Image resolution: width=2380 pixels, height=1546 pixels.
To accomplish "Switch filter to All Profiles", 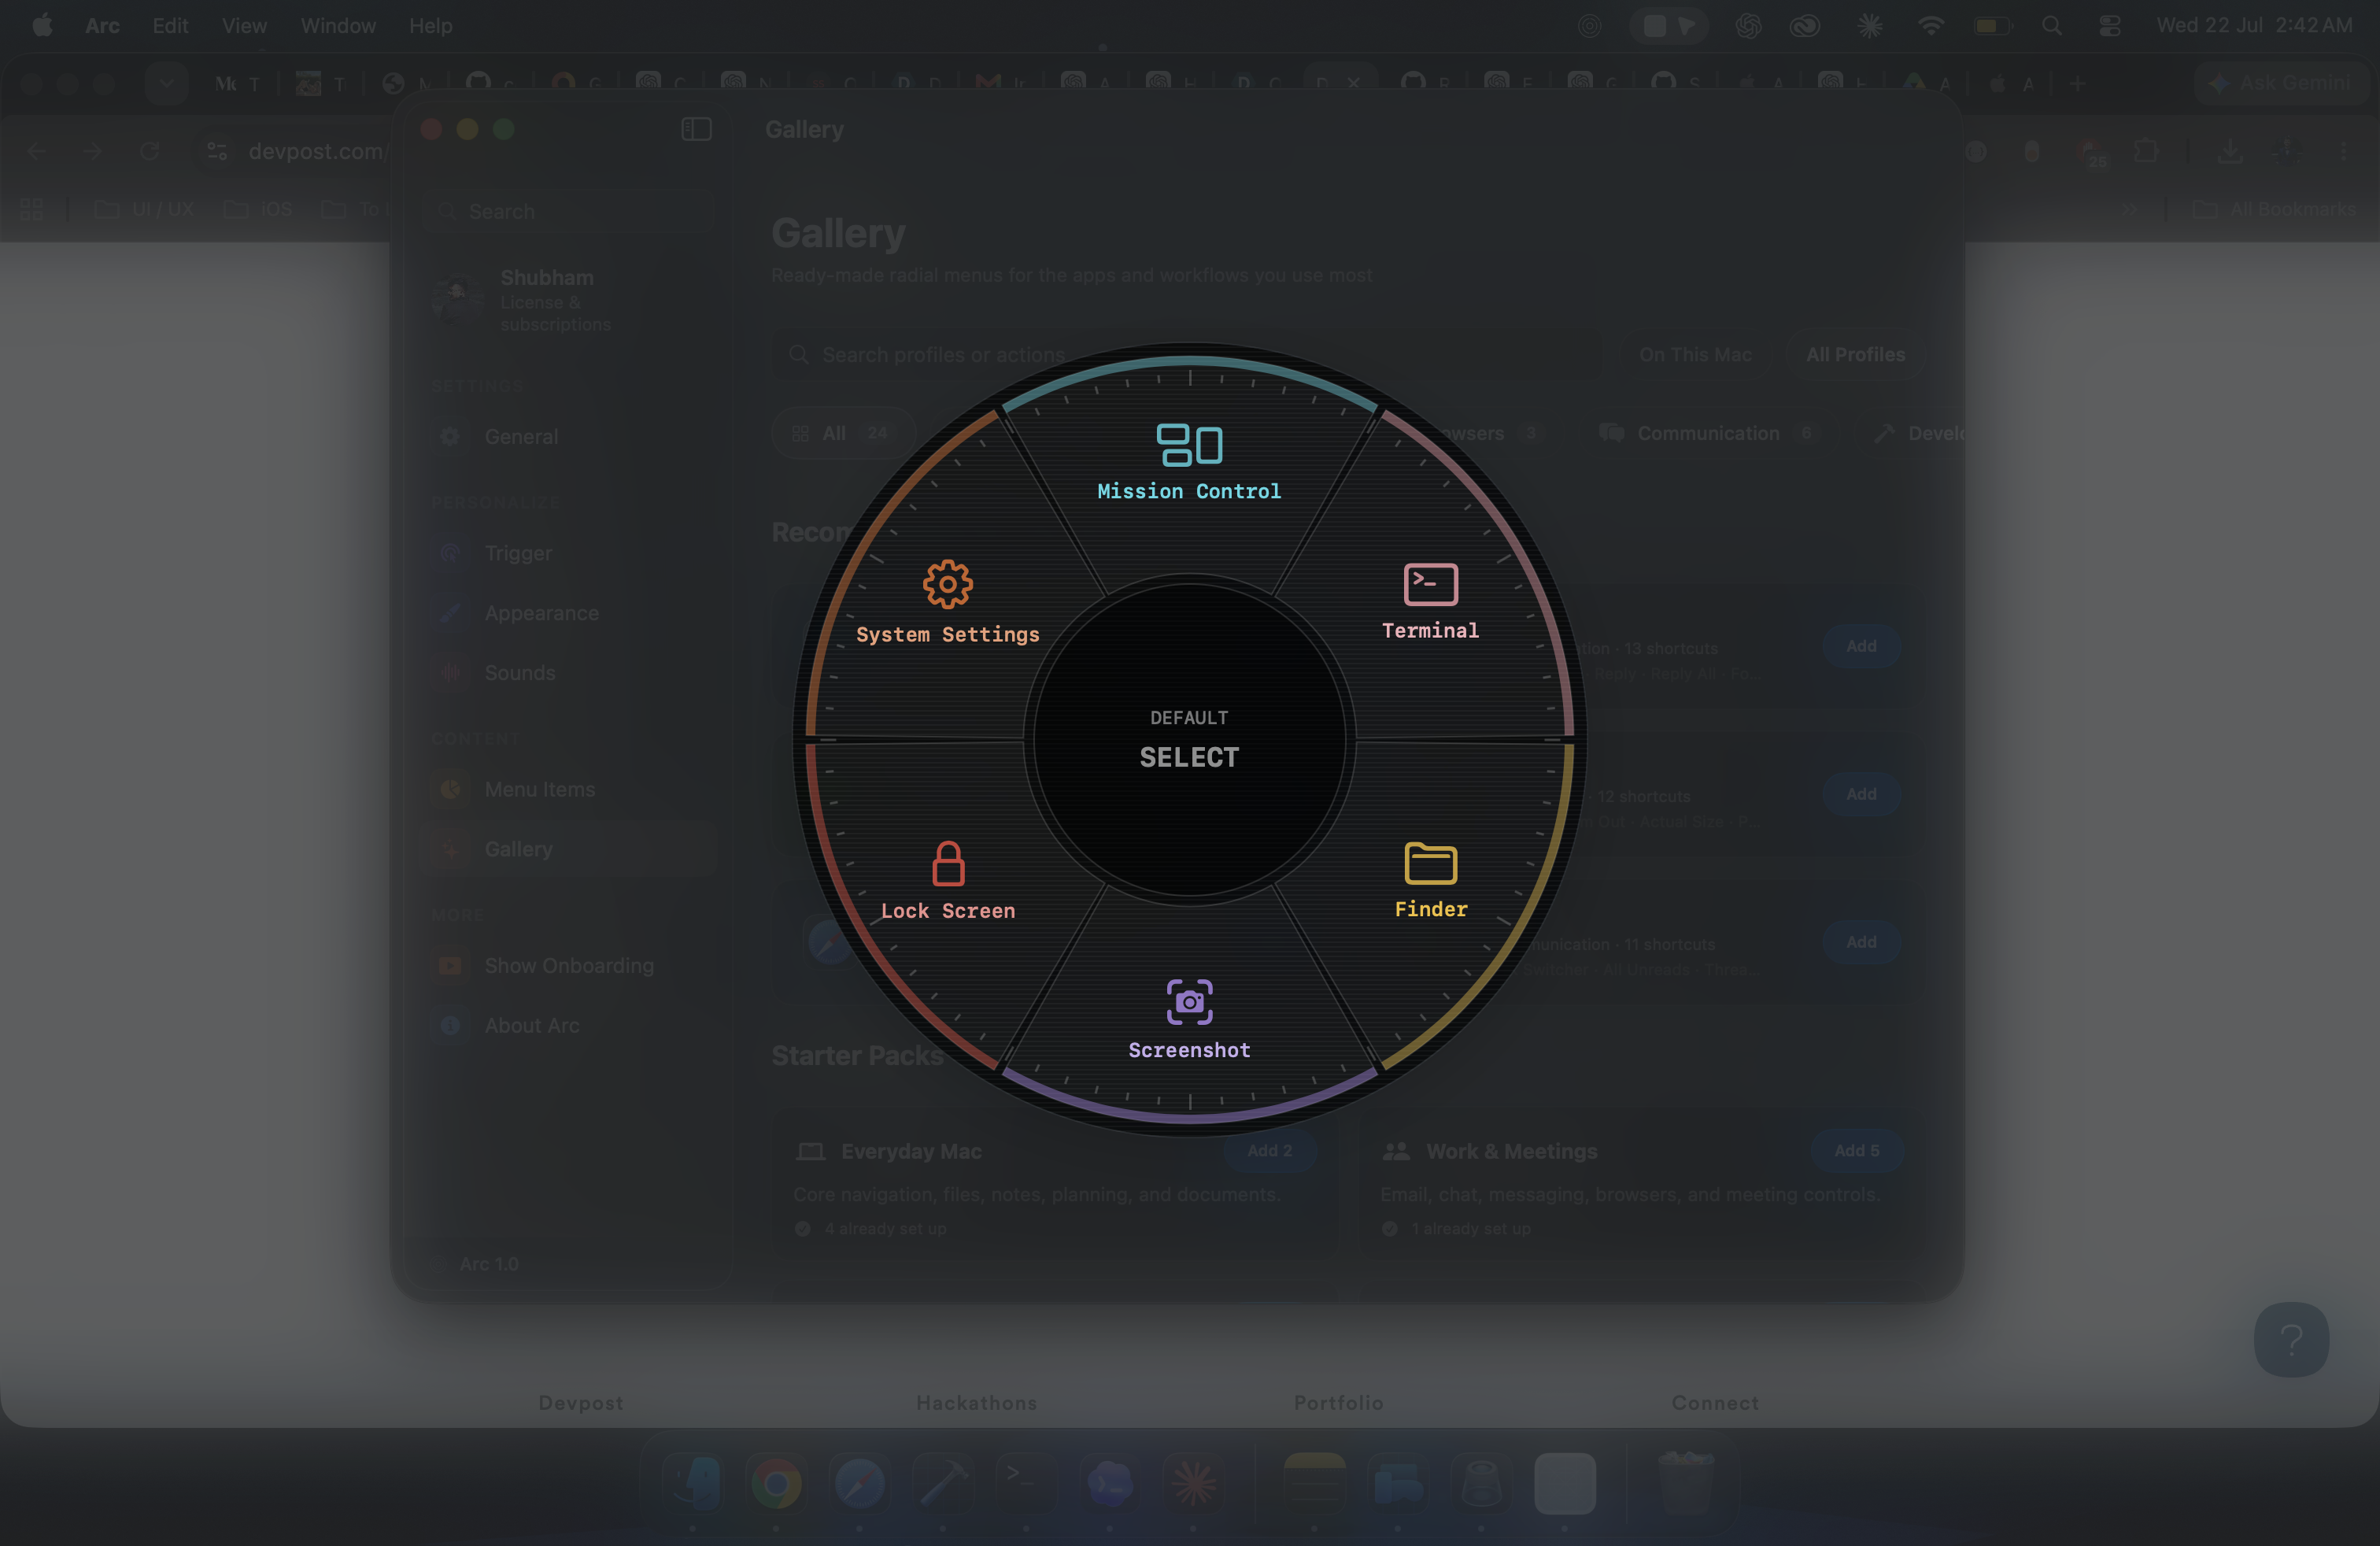I will [x=1855, y=355].
